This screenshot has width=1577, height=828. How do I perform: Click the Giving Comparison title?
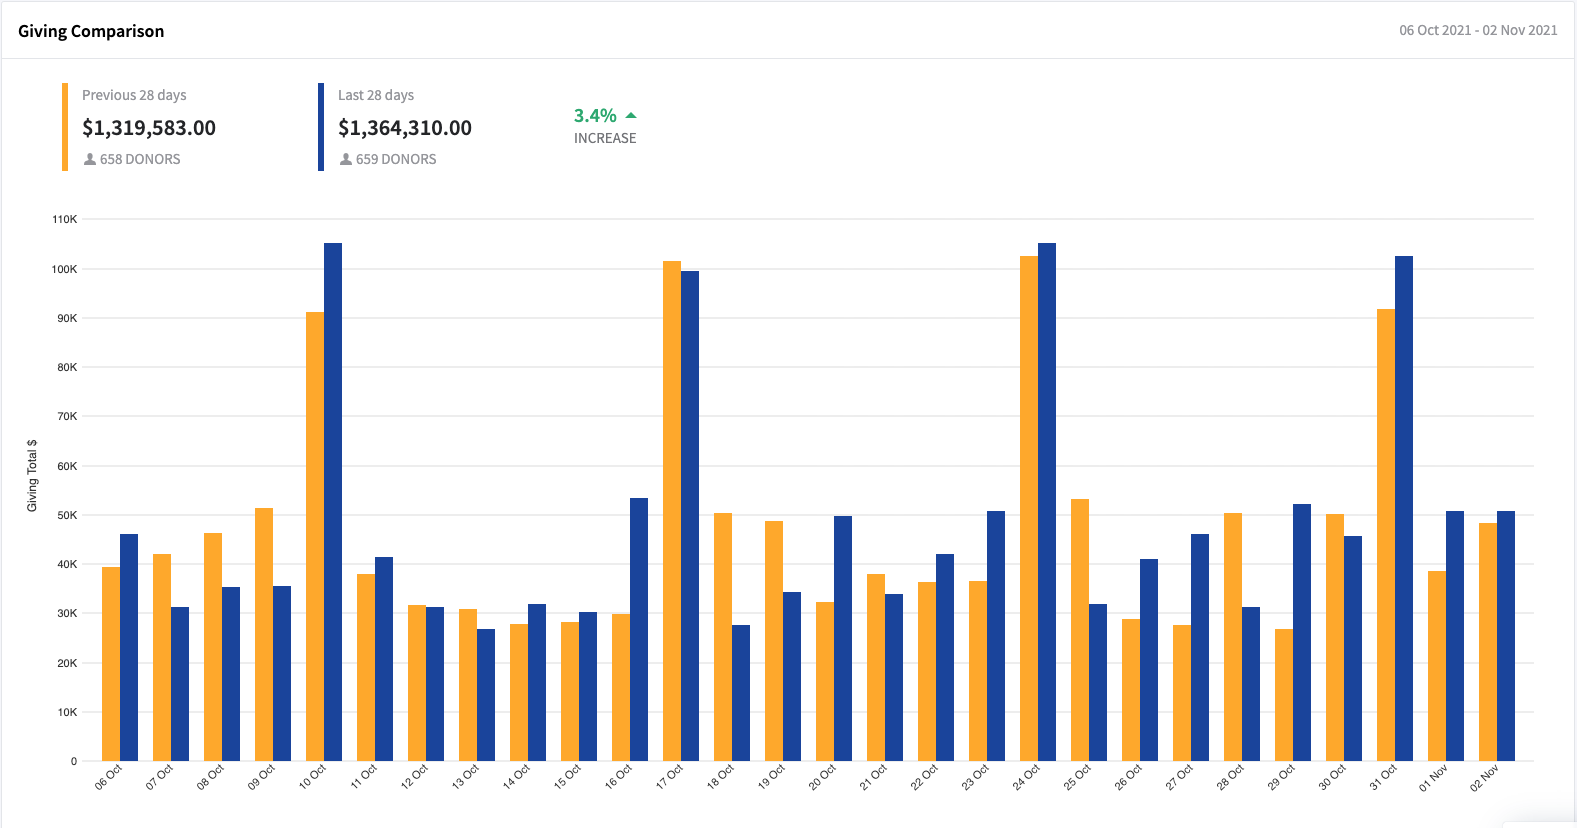pos(91,31)
